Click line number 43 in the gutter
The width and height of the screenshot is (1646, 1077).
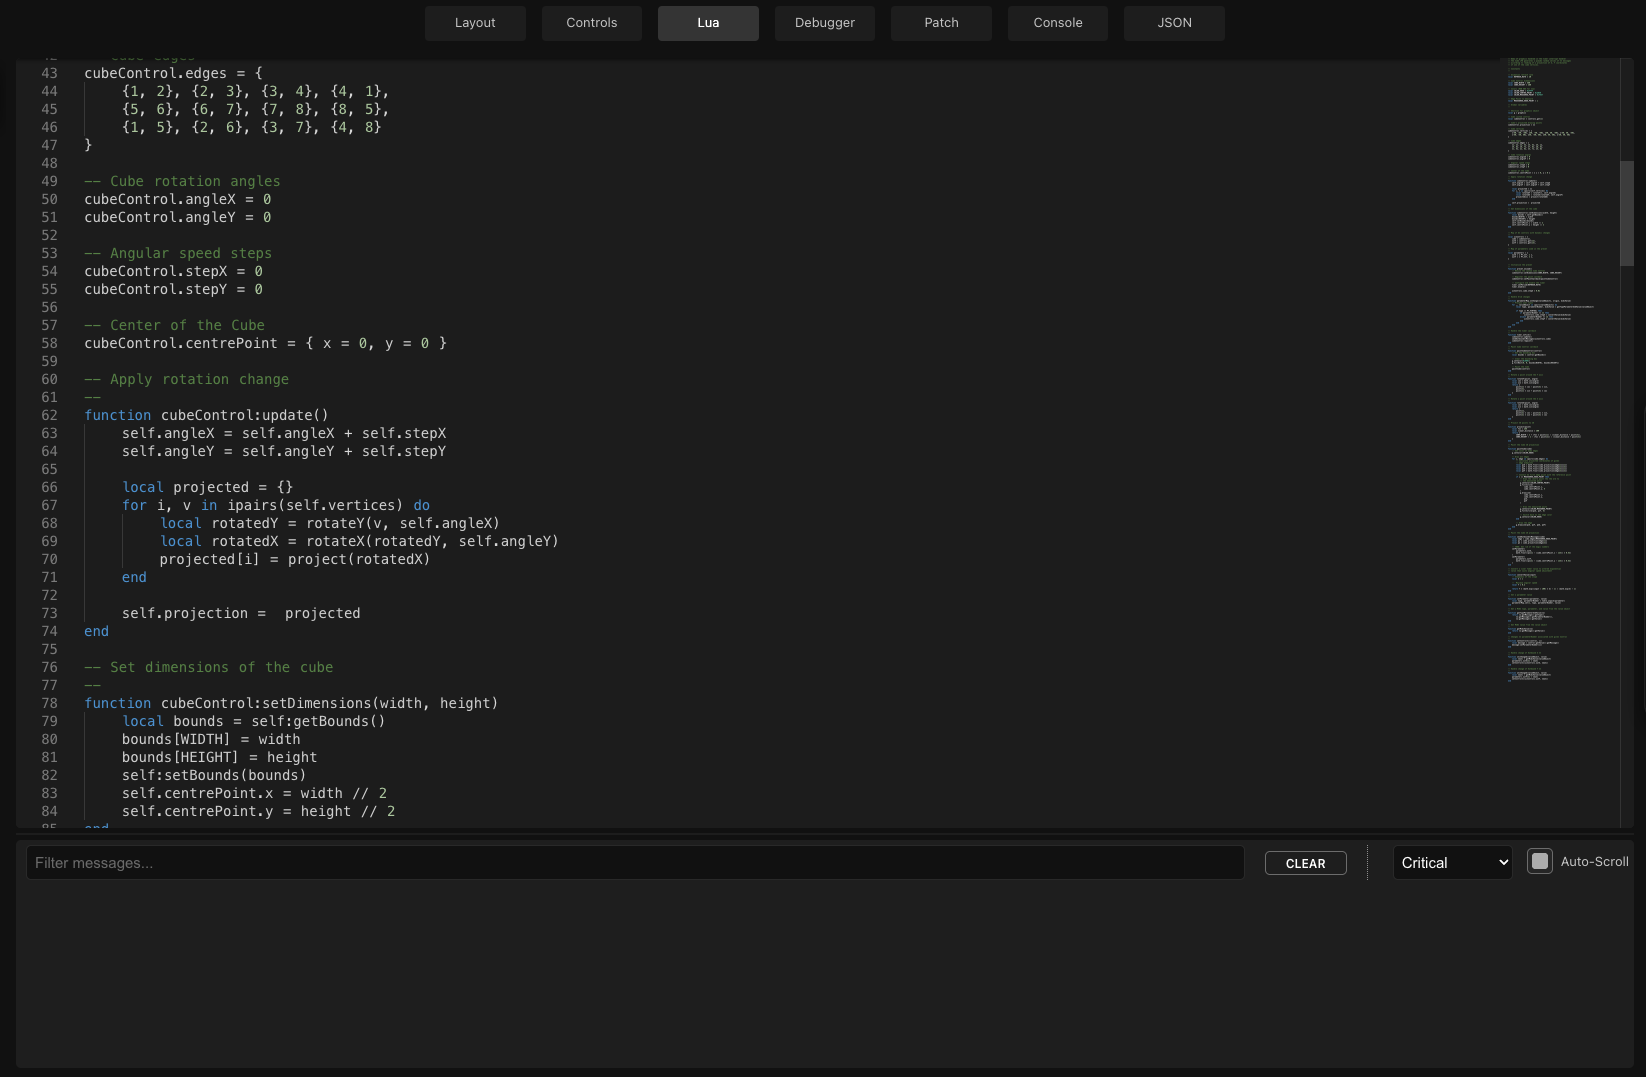[x=49, y=73]
